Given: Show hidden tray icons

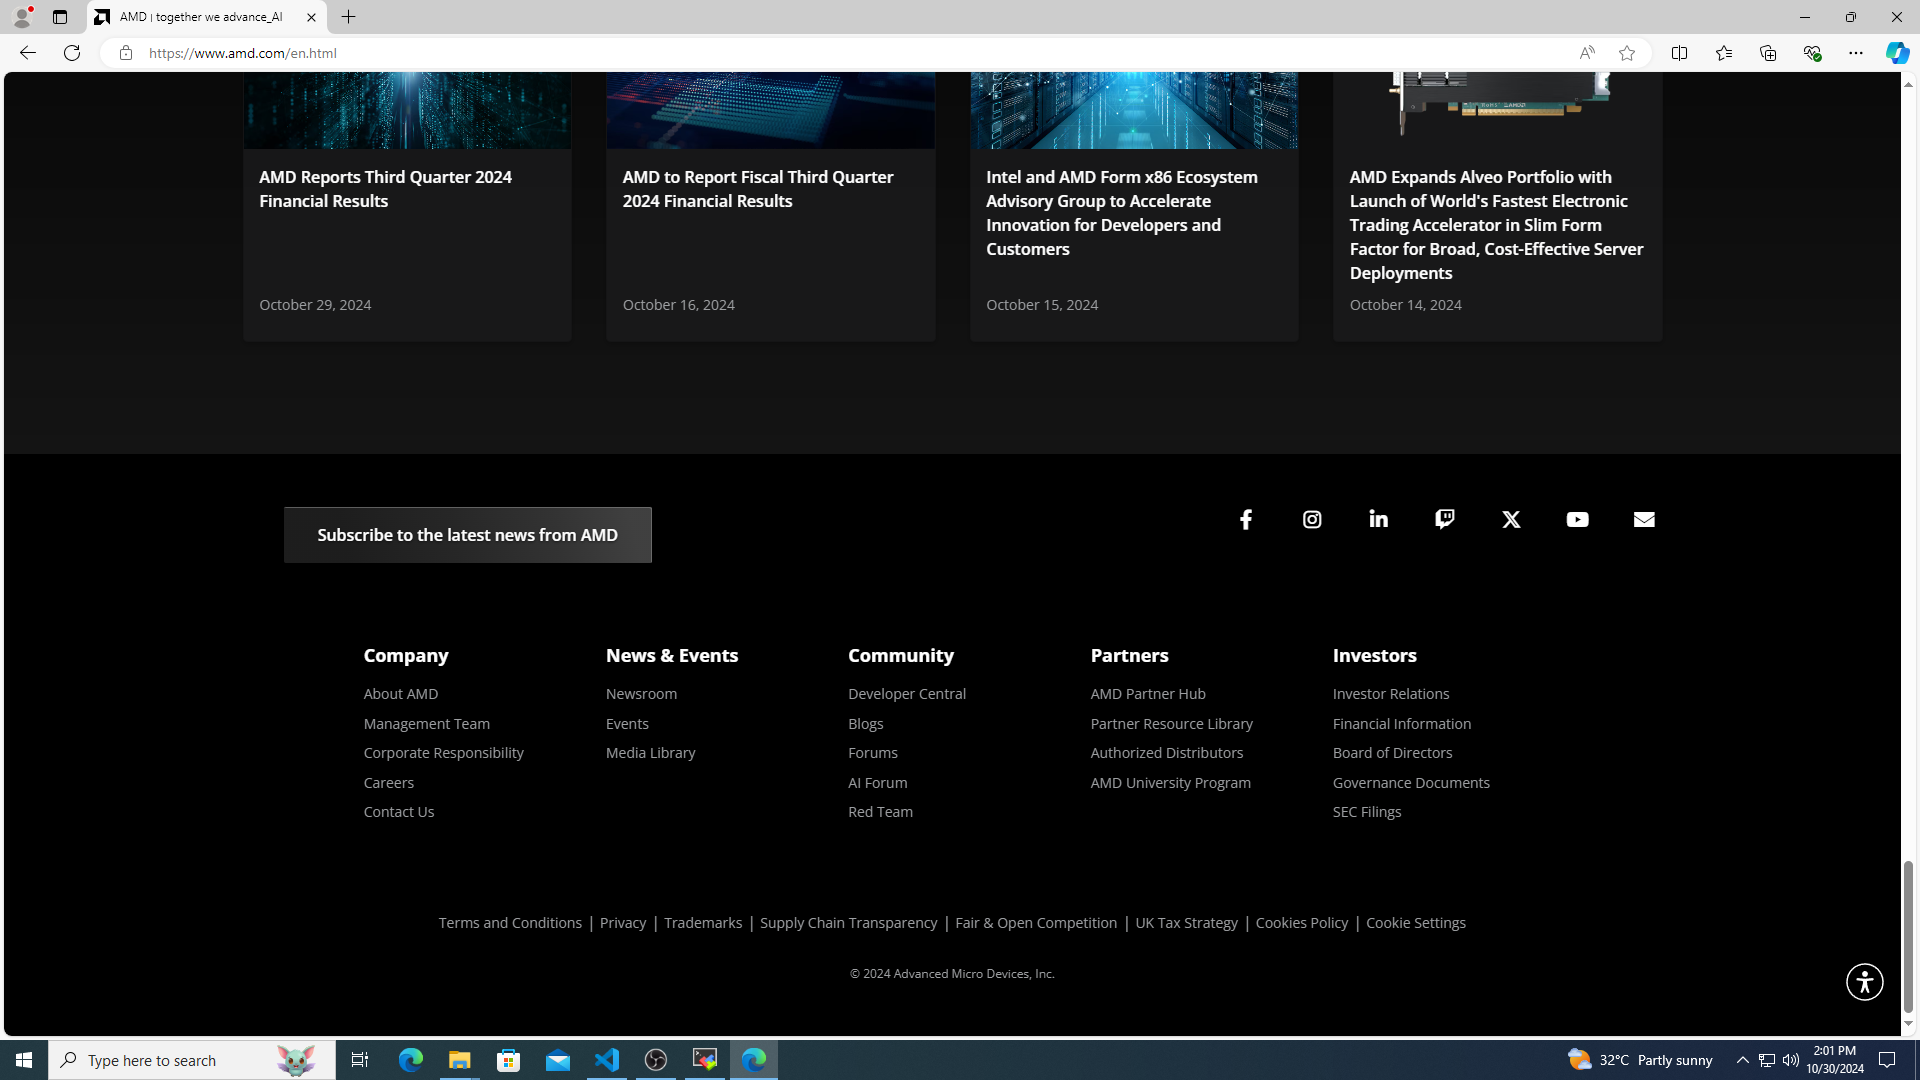Looking at the screenshot, I should 1742,1060.
